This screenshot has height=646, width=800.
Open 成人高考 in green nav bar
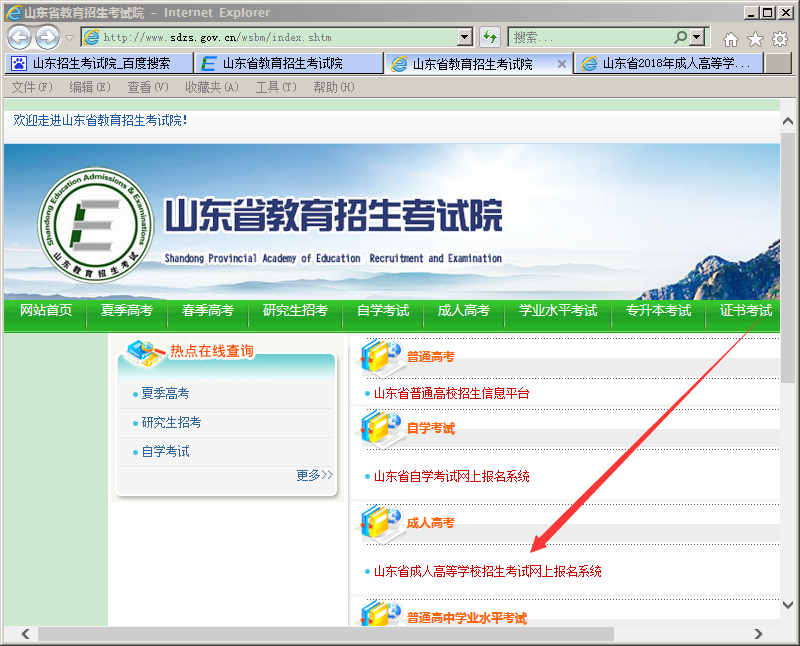463,310
